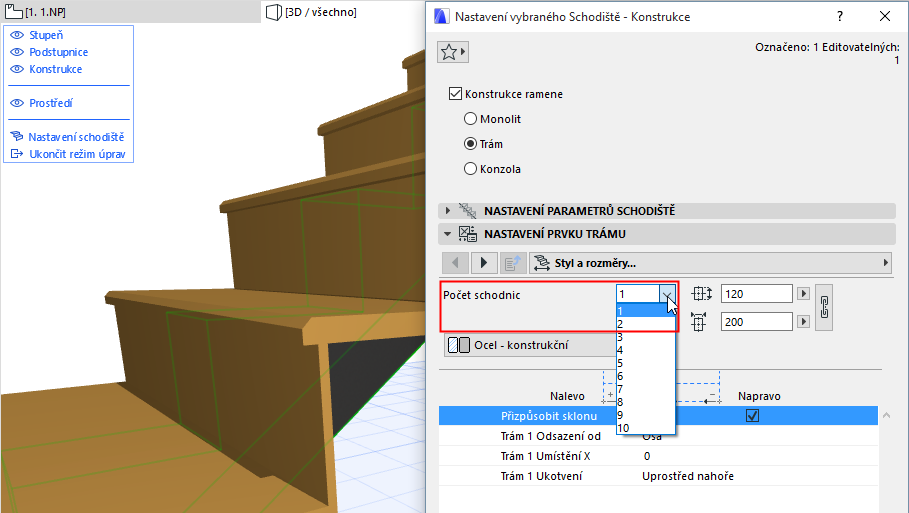
Task: Open Nastavení schodiště link
Action: coord(76,137)
